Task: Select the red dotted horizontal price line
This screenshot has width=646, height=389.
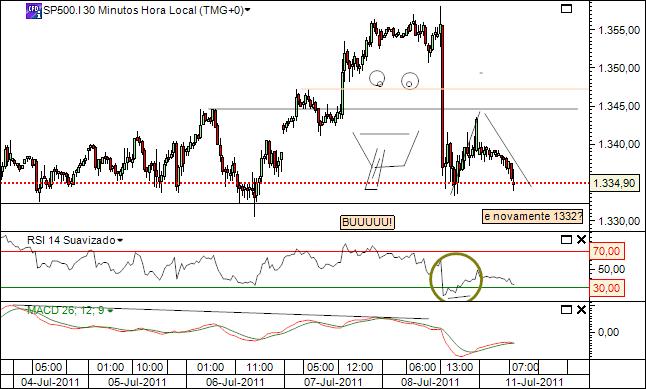Action: (x=295, y=183)
